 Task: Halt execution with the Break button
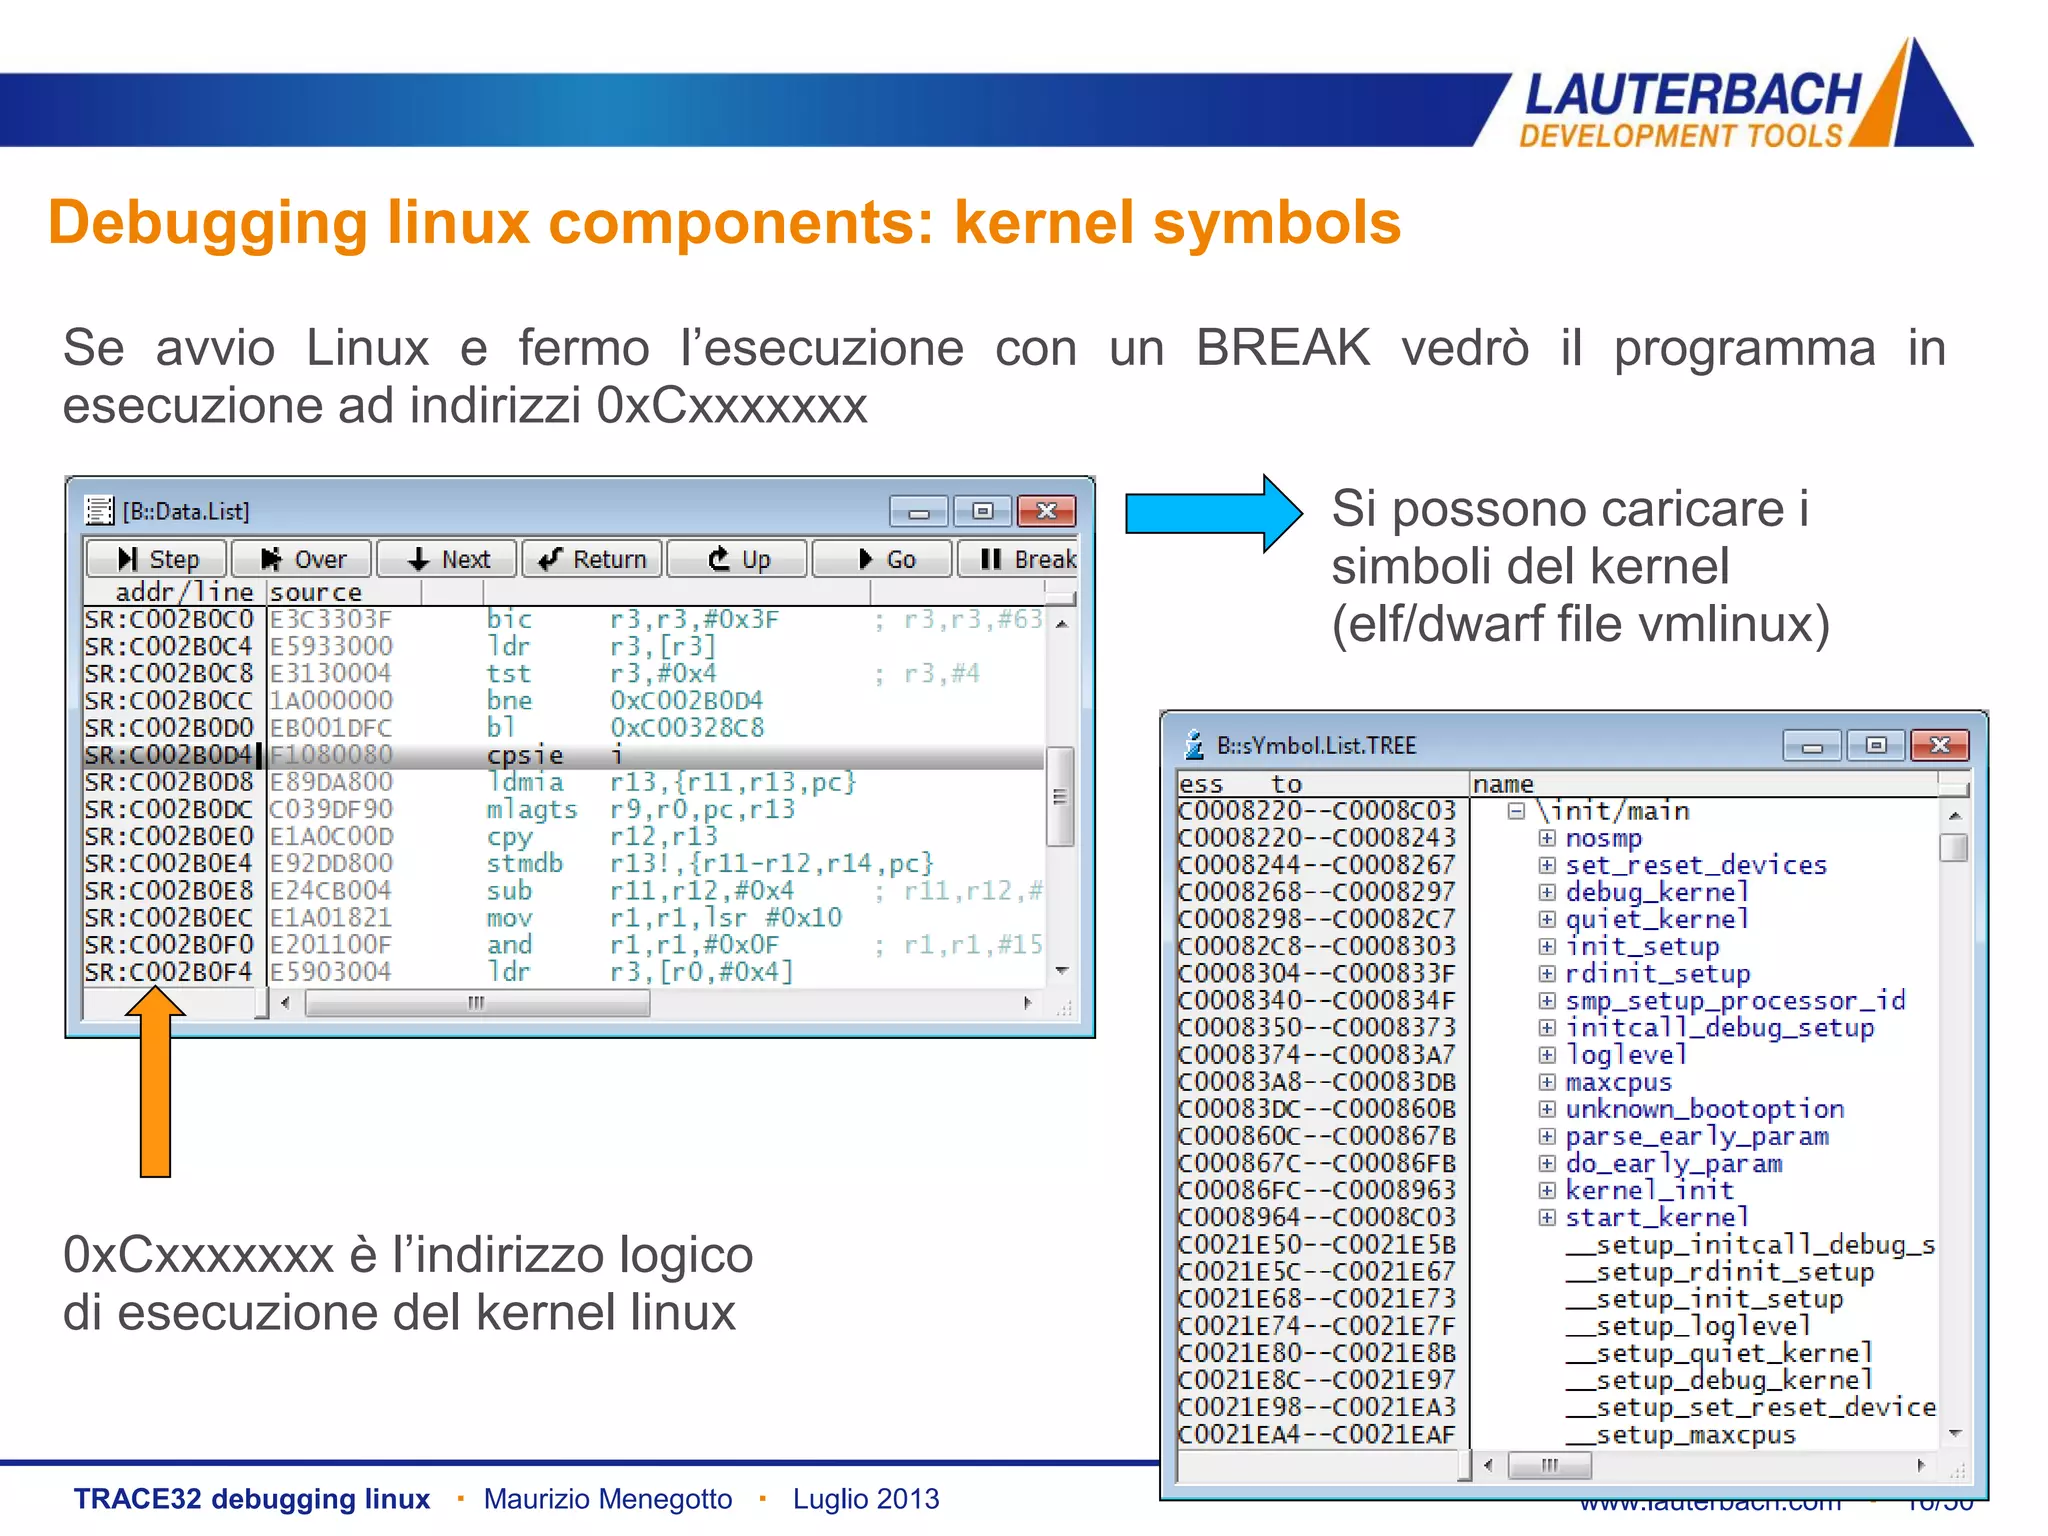tap(1018, 558)
